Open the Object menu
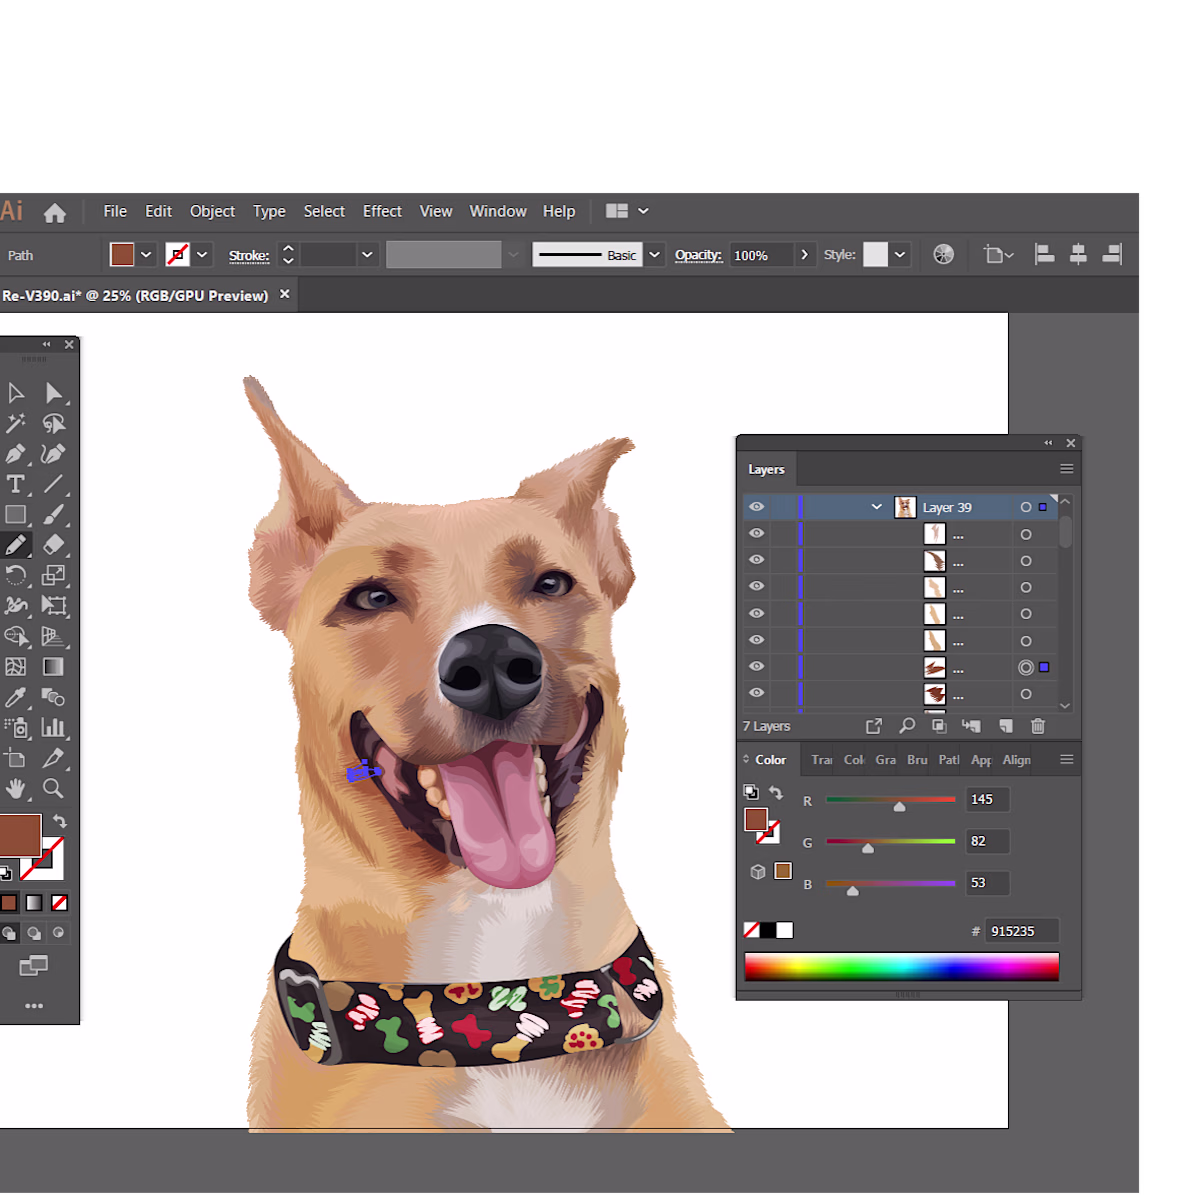The height and width of the screenshot is (1200, 1200). pyautogui.click(x=212, y=211)
